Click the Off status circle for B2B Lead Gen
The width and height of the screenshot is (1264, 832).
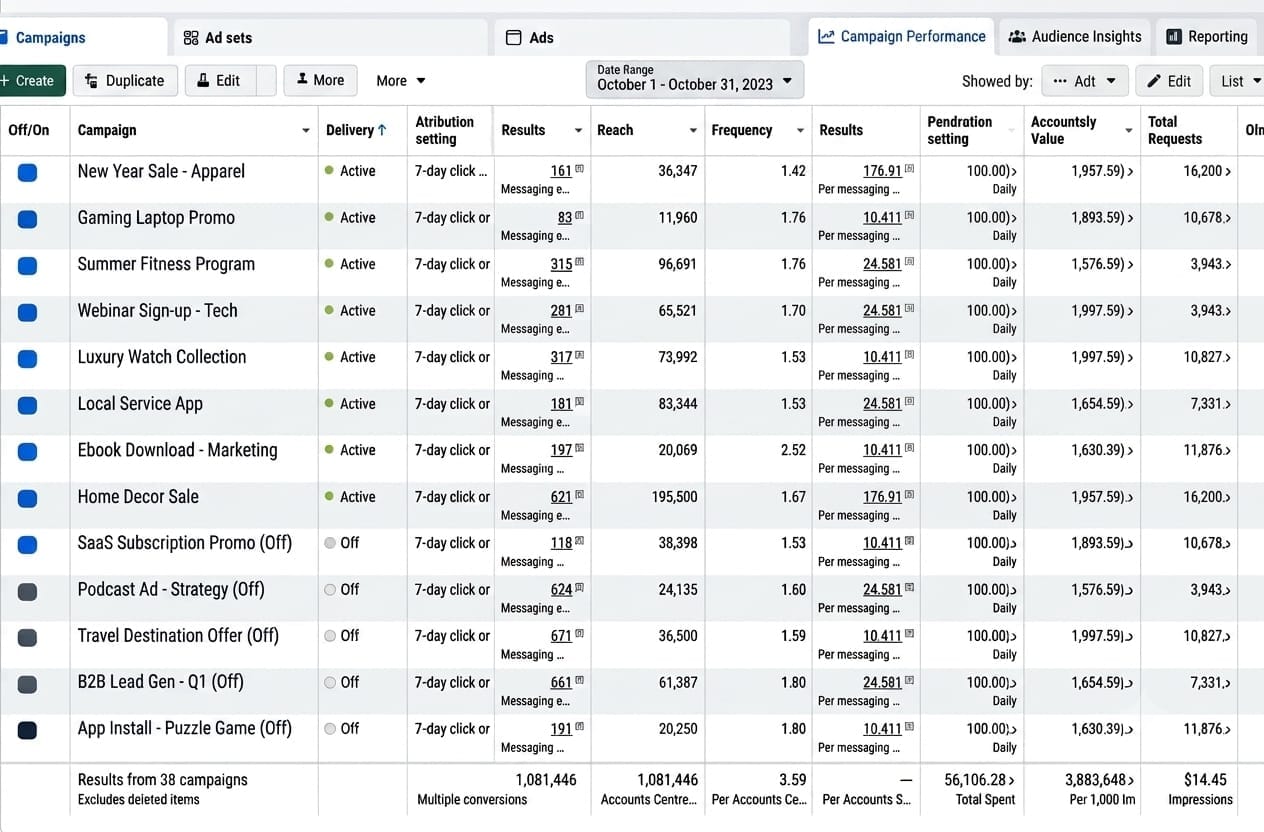point(330,683)
